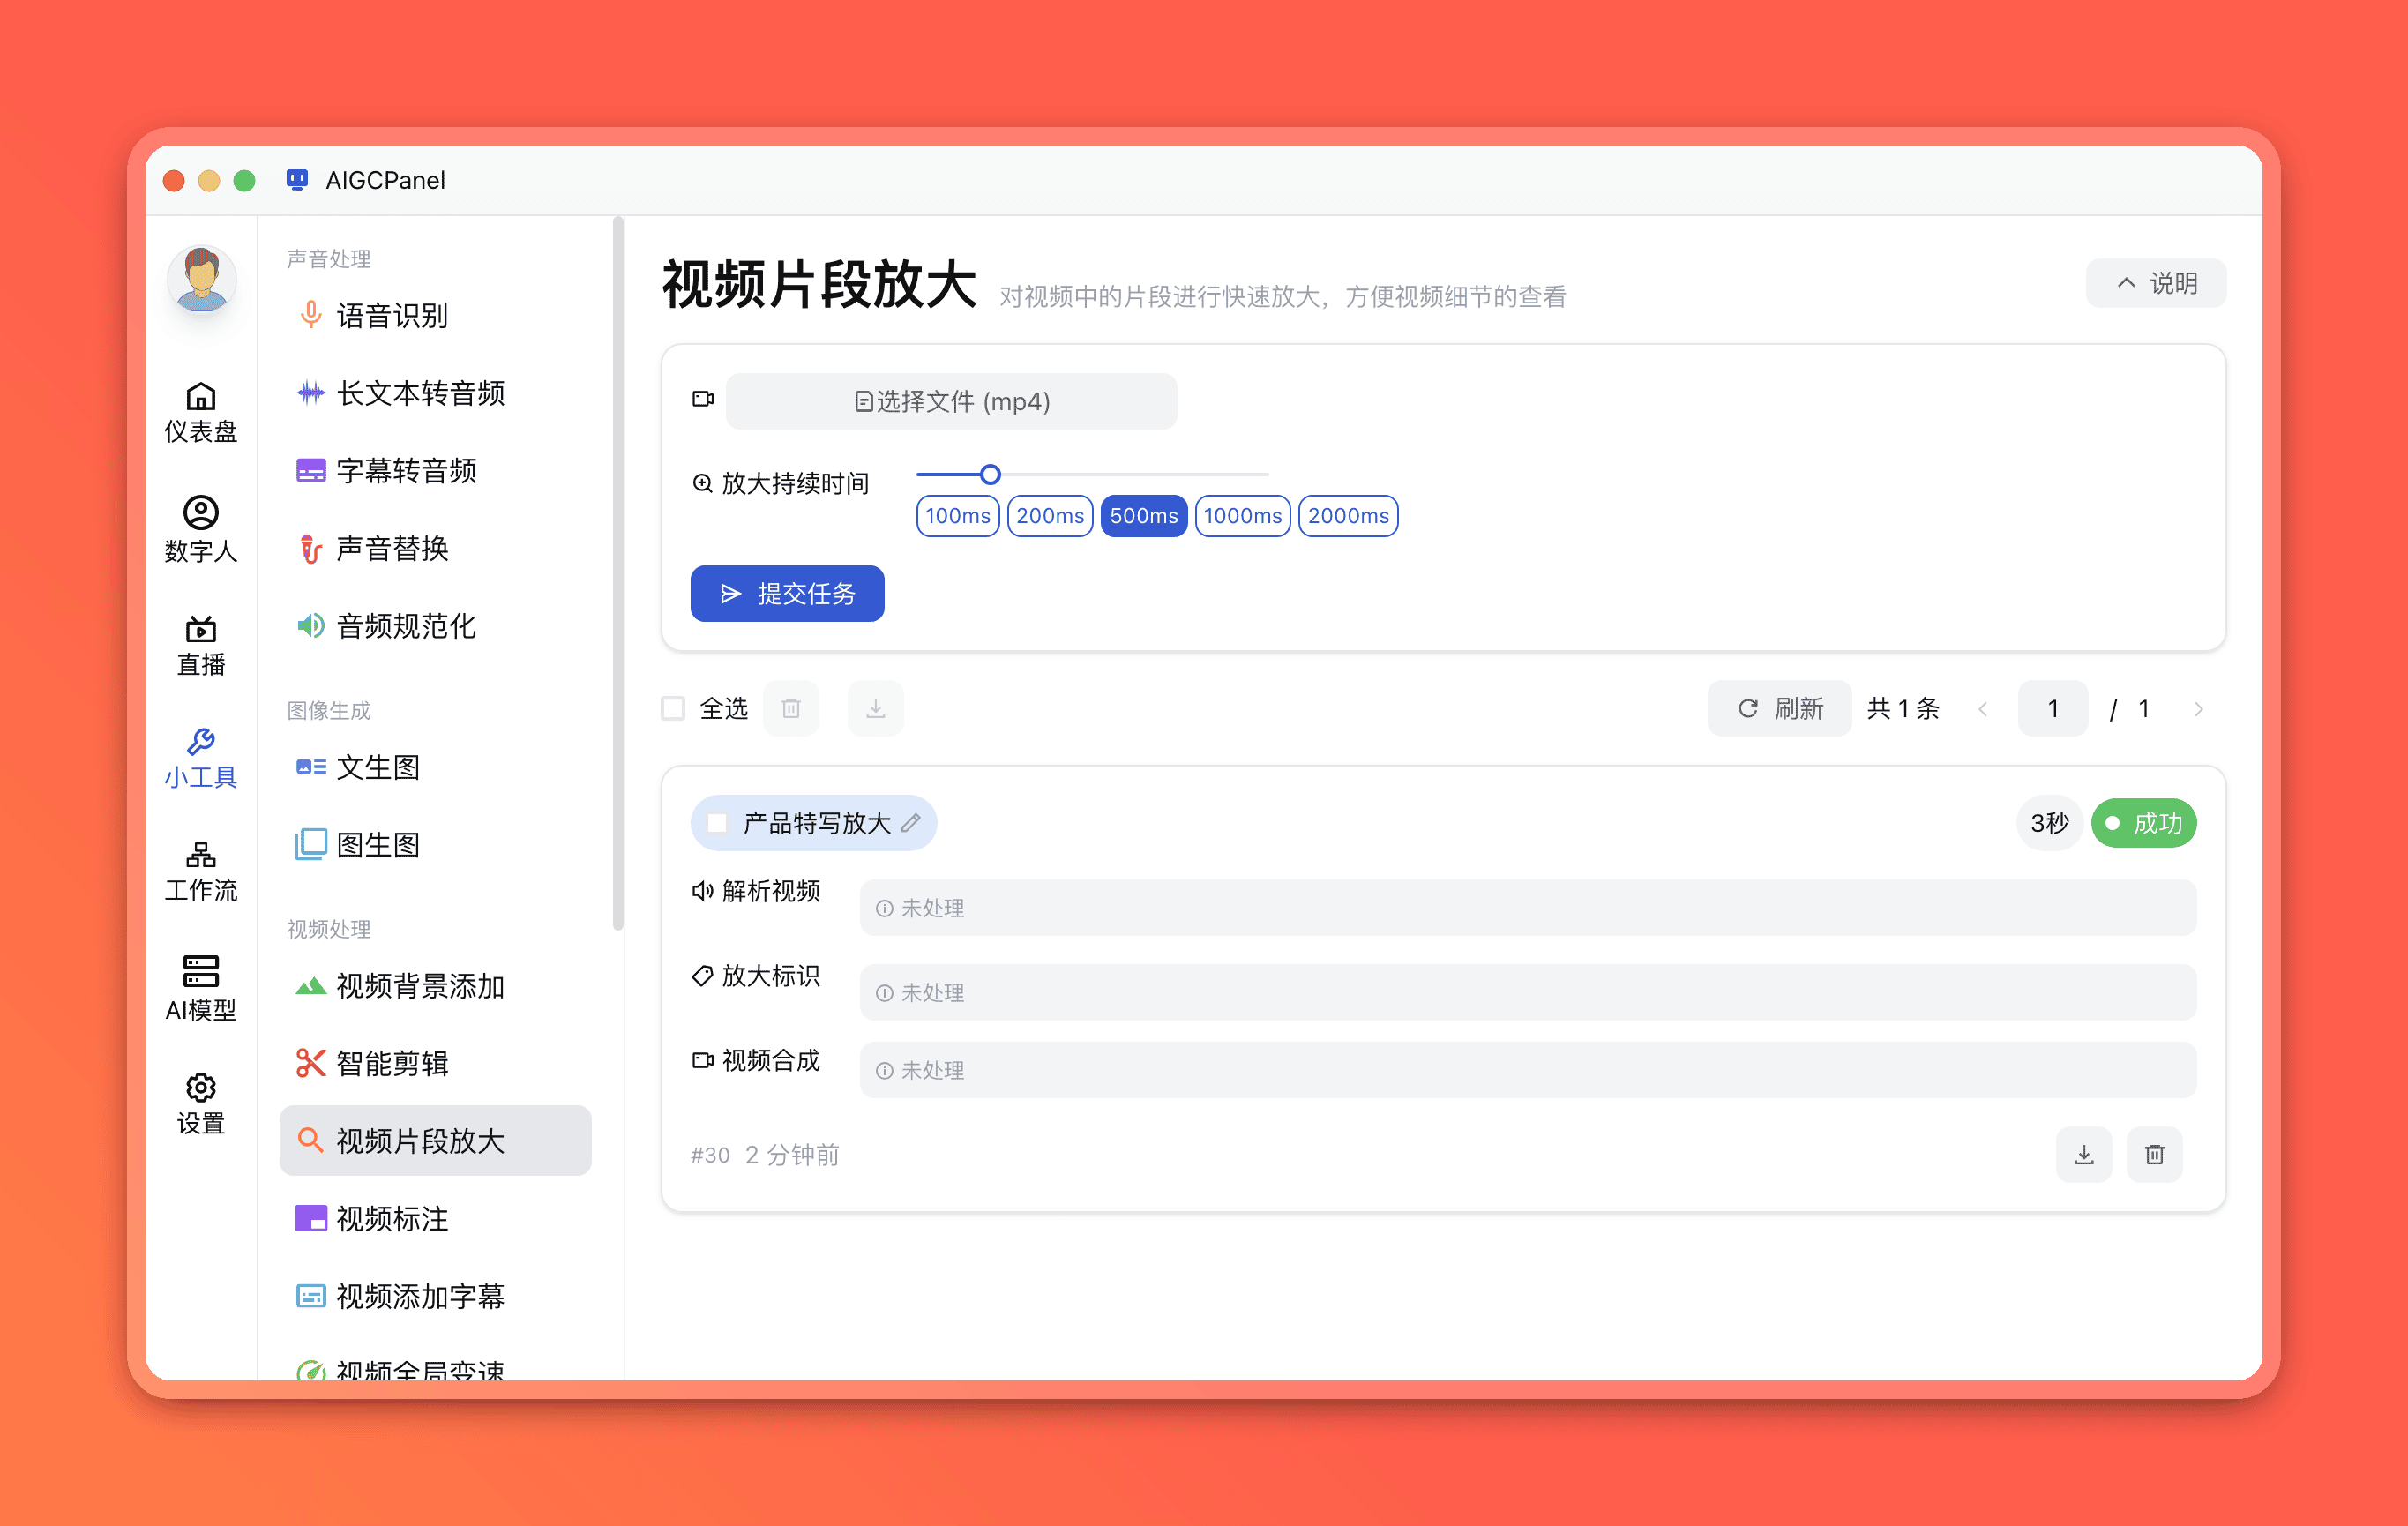Click the 提交任务 submit button

point(787,594)
